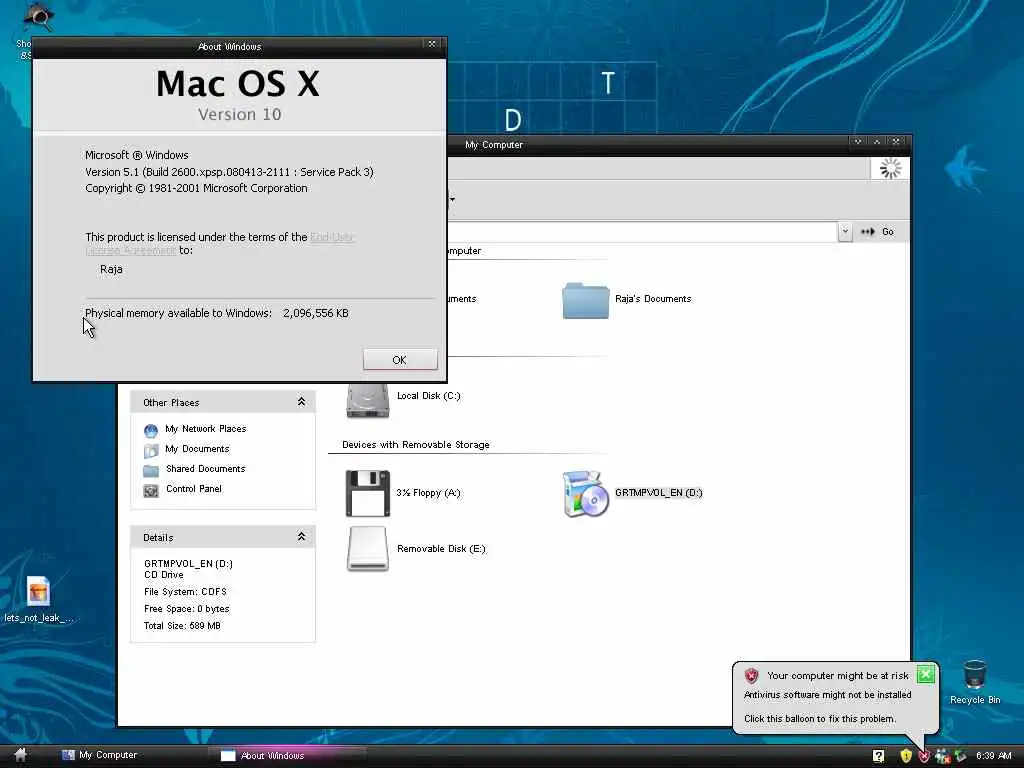This screenshot has height=768, width=1024.
Task: Click the Control Panel icon in sidebar
Action: (x=151, y=490)
